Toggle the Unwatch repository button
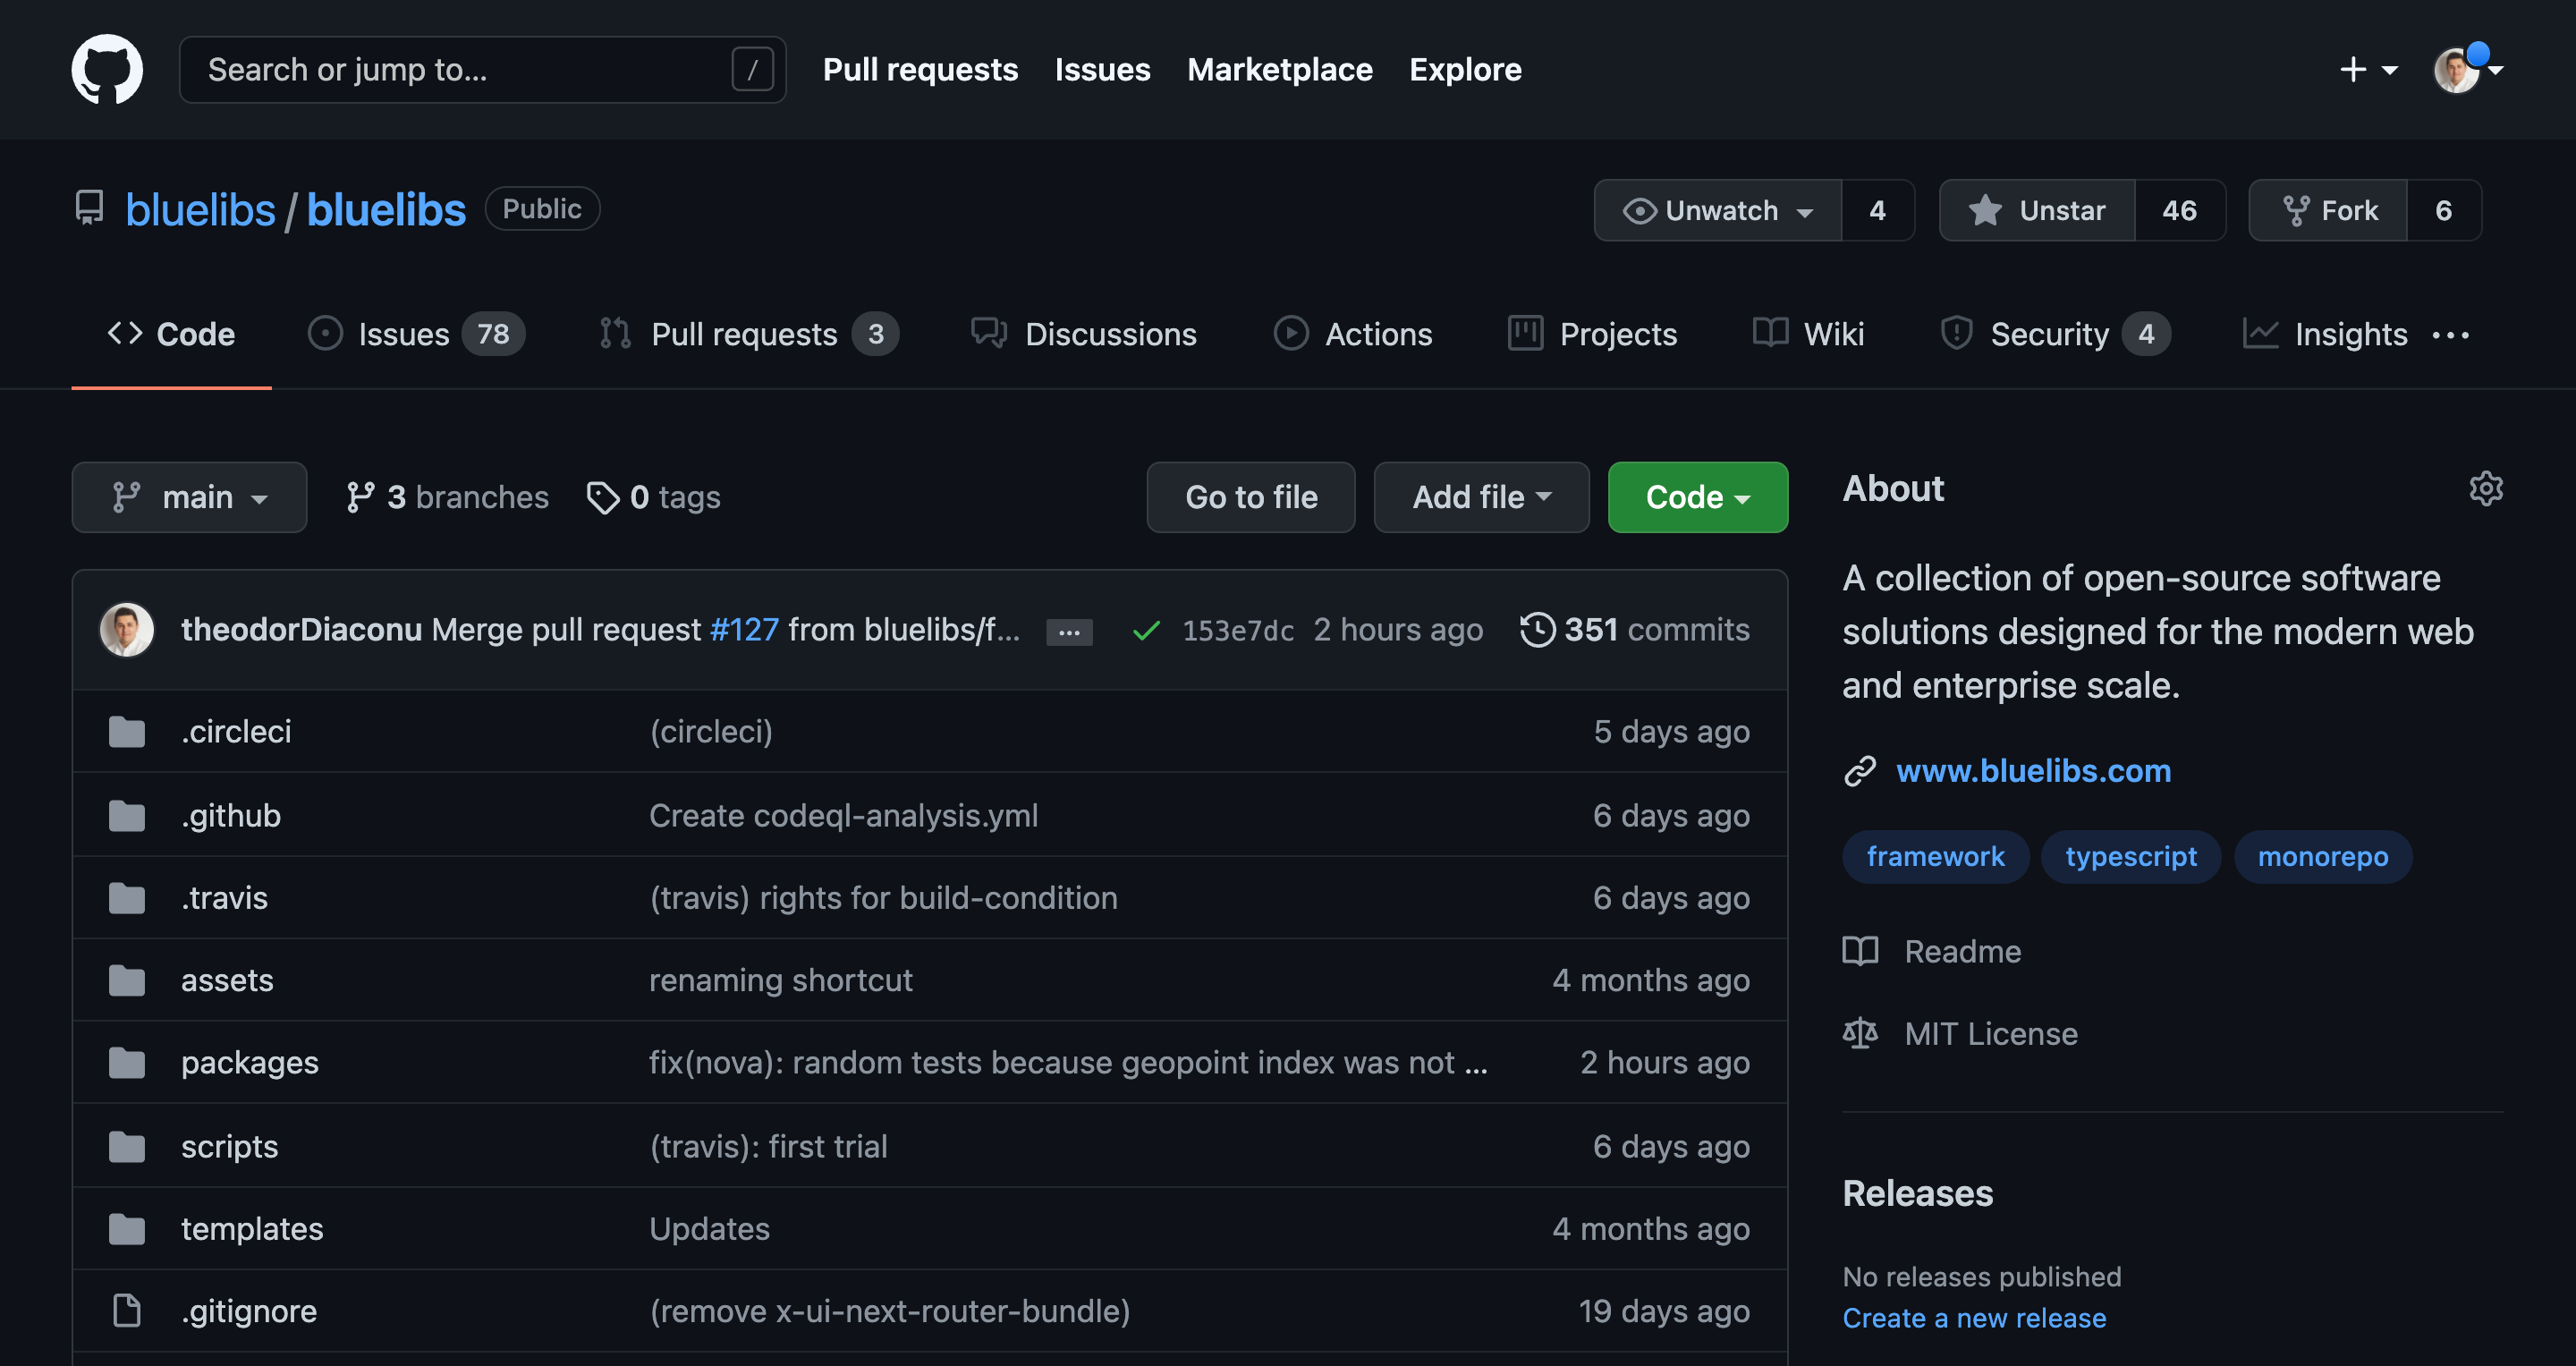The image size is (2576, 1366). click(1718, 210)
